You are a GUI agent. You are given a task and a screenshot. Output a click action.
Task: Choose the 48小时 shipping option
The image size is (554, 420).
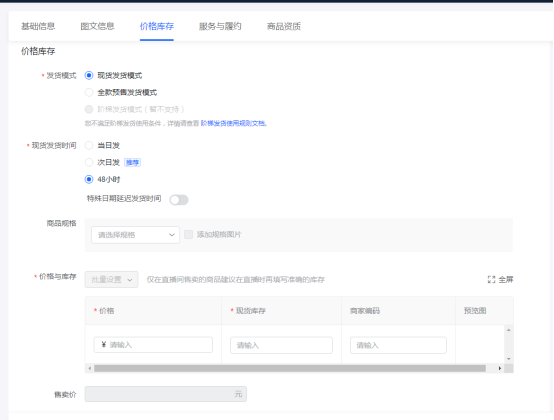89,179
